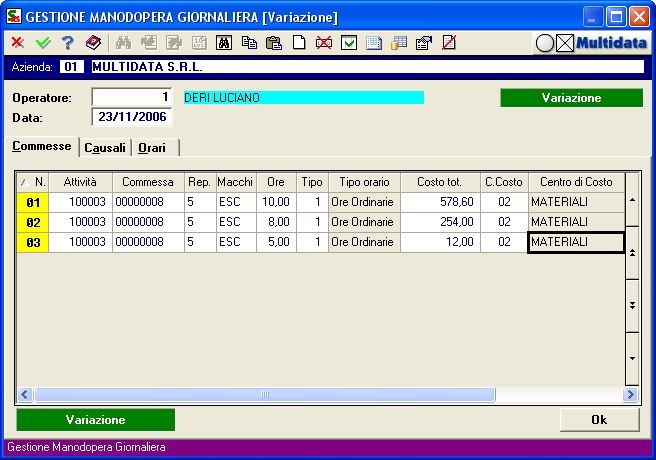Click the application icon in title bar
Viewport: 656px width, 460px height.
click(14, 17)
